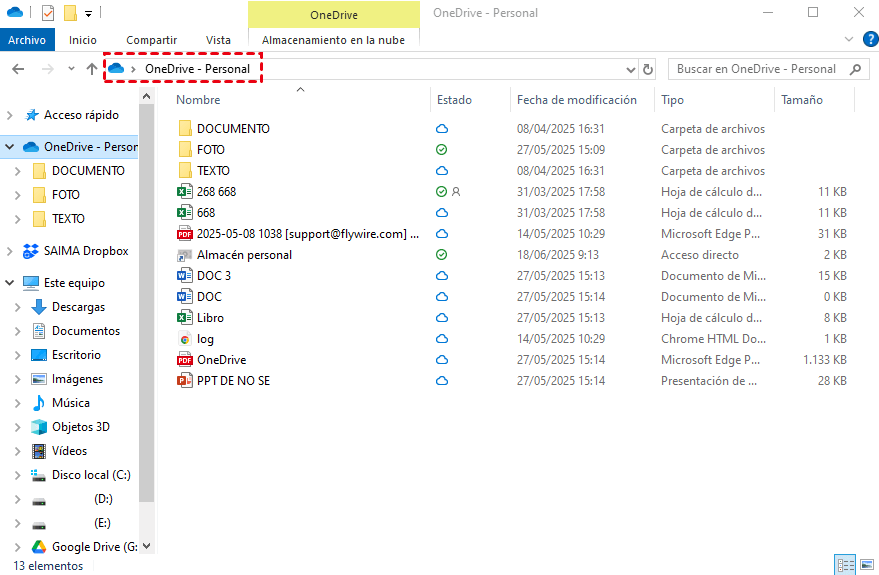Select the PowerPoint file PPT DE NO SE

(x=233, y=381)
